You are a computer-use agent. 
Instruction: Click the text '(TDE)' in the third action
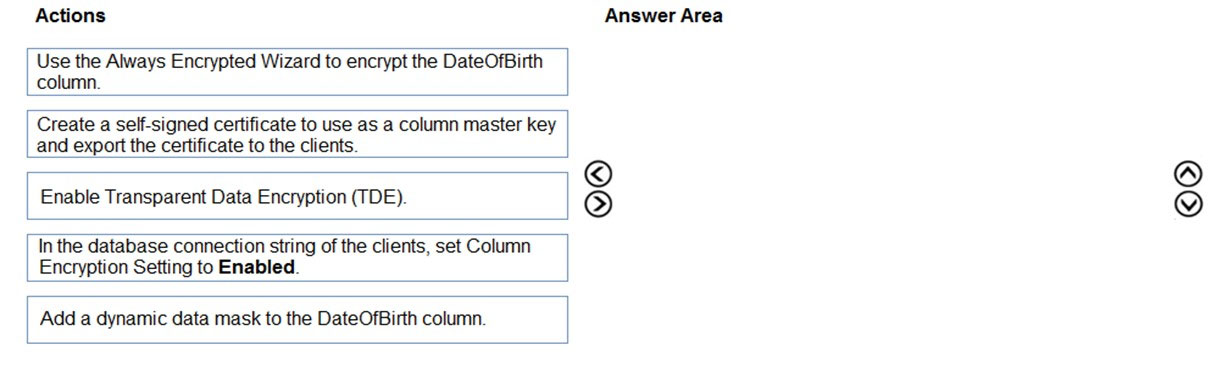point(379,197)
